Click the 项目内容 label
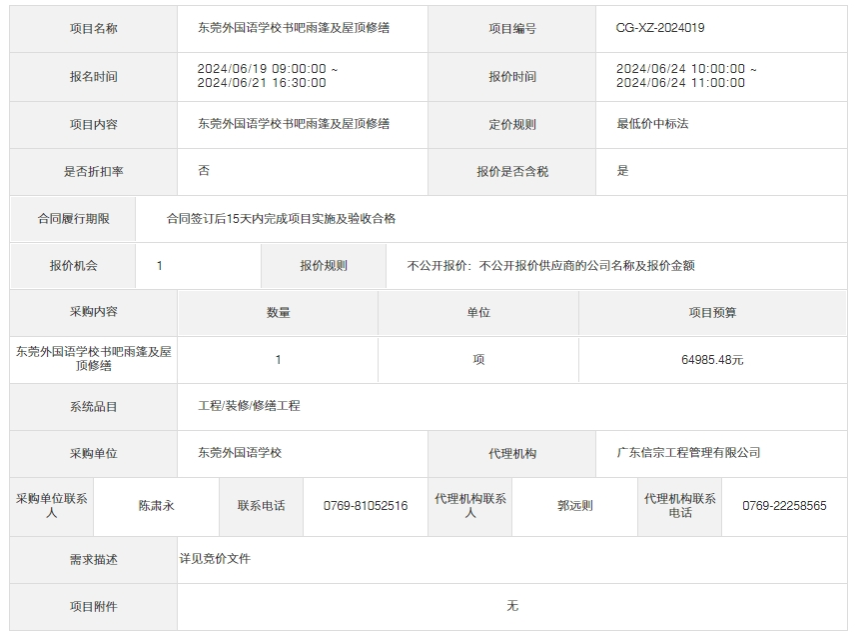 93,124
